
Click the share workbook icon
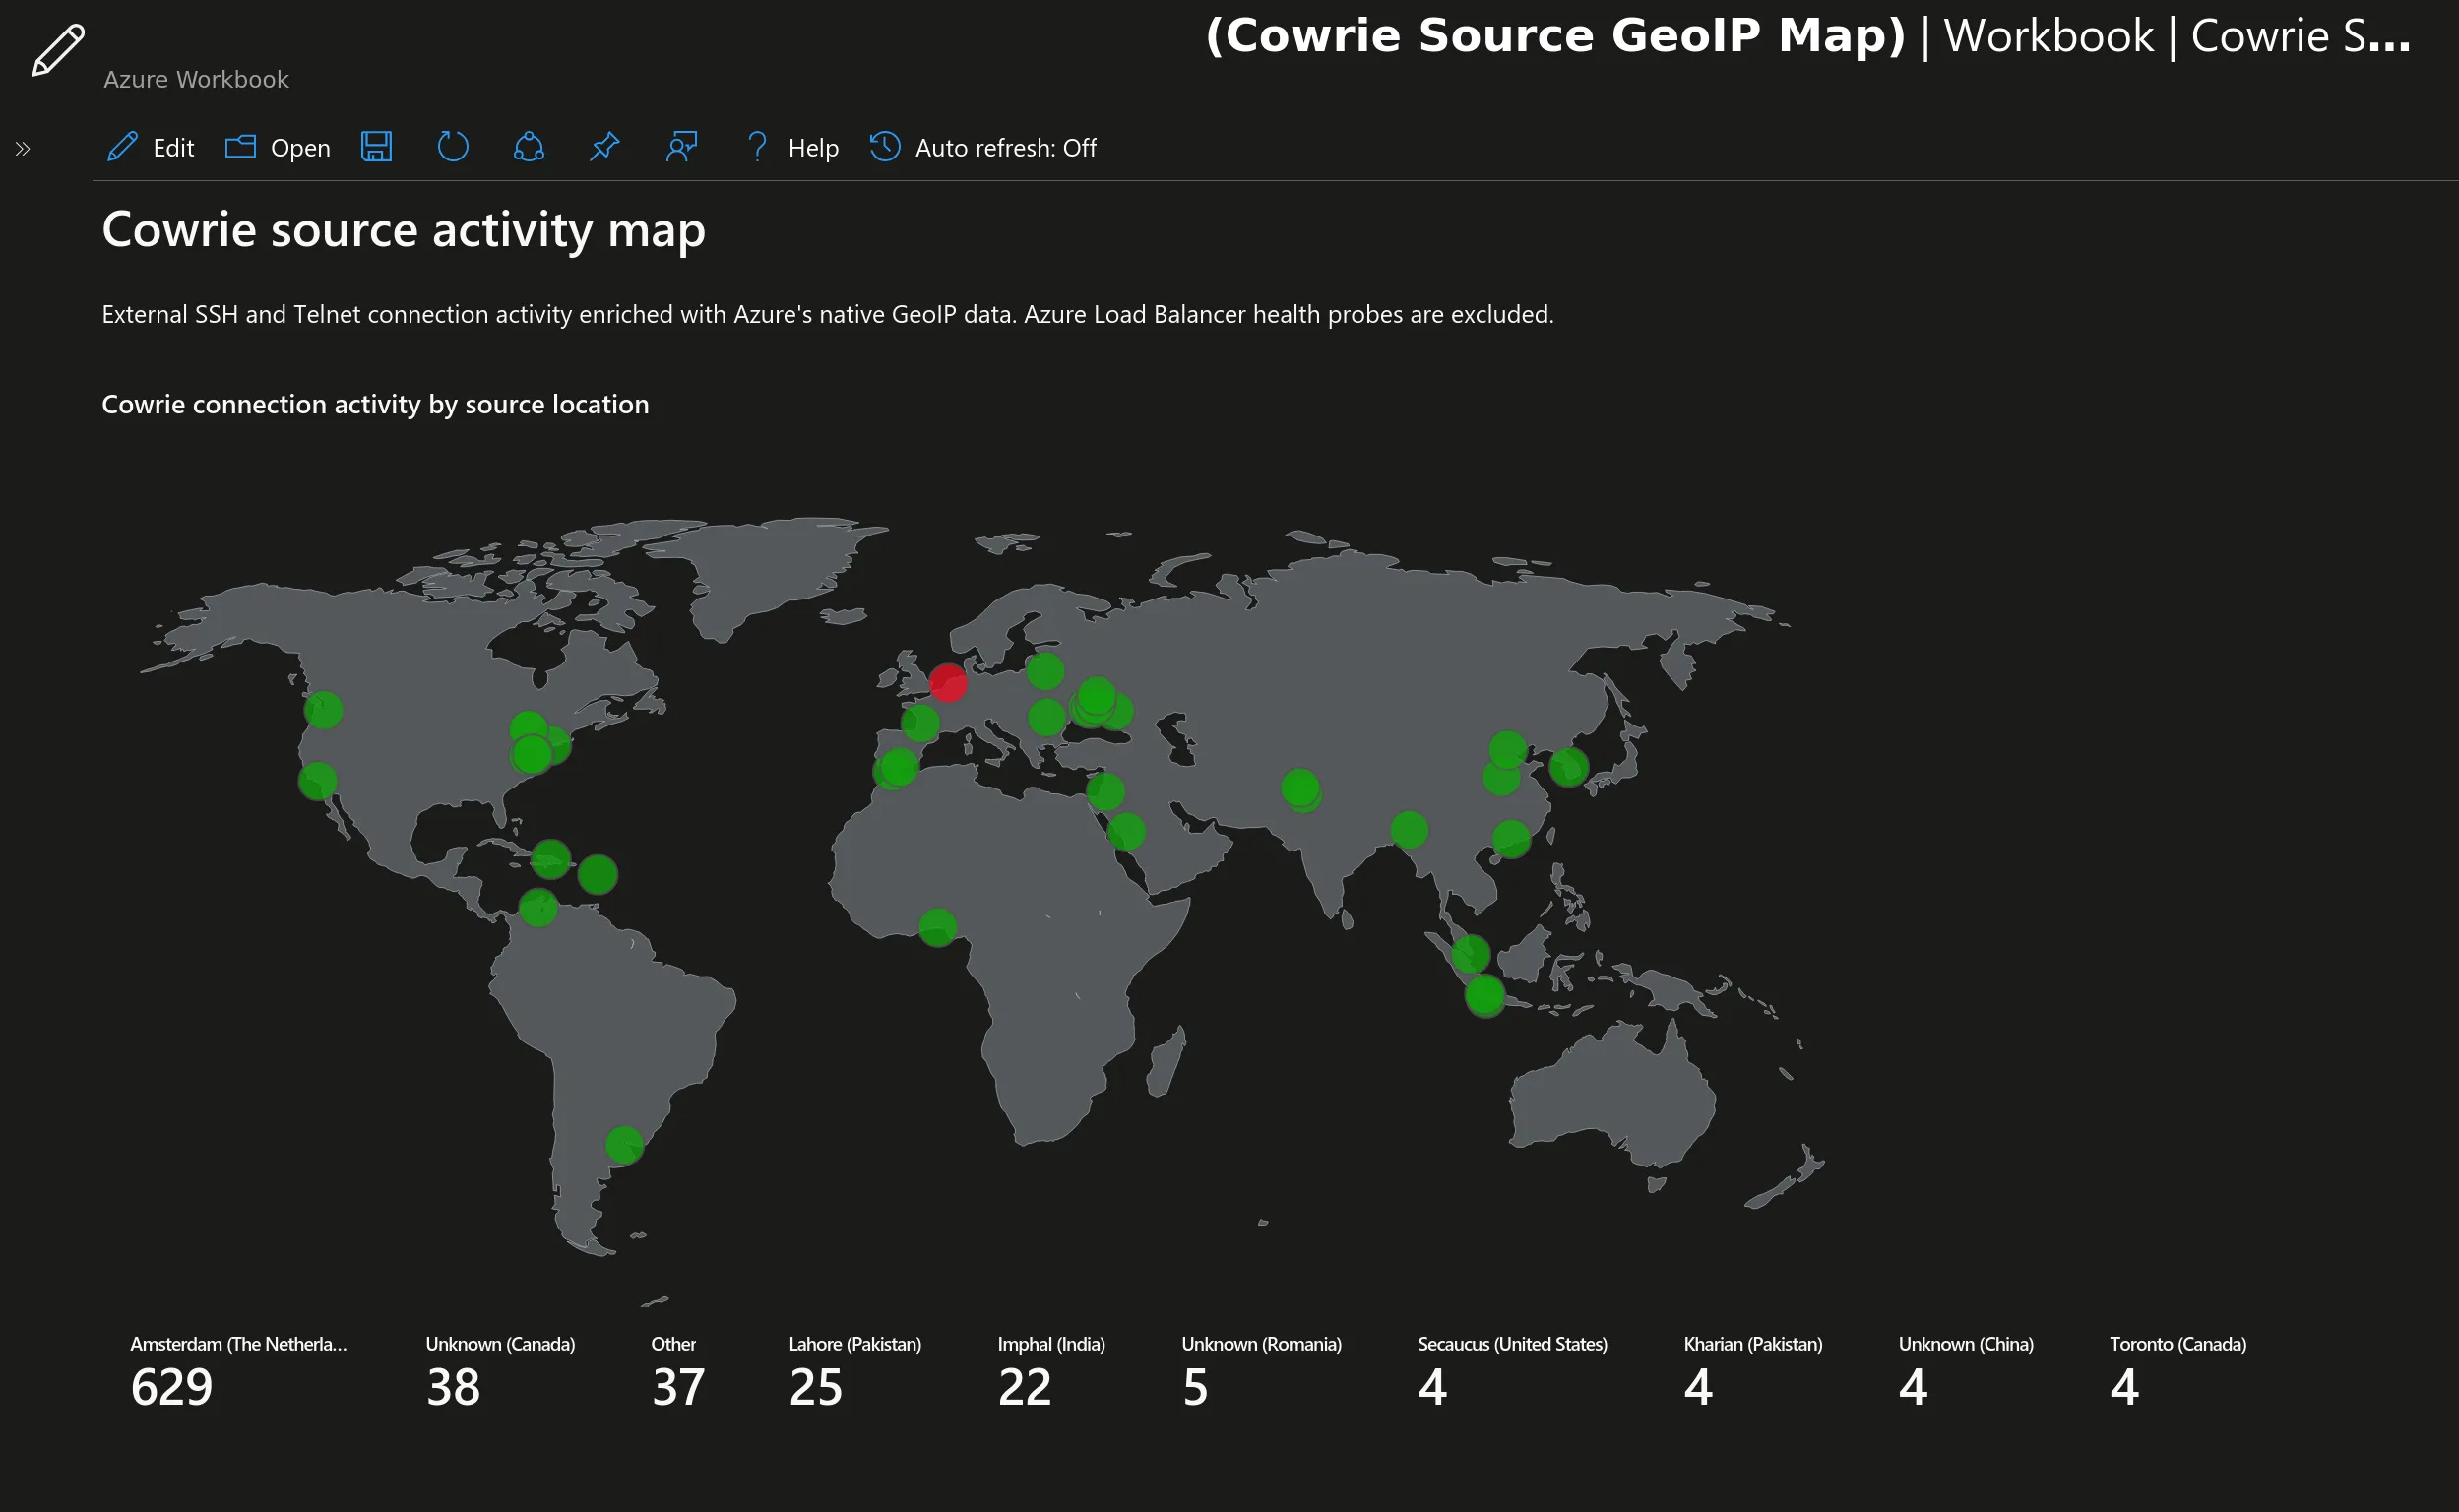point(529,147)
